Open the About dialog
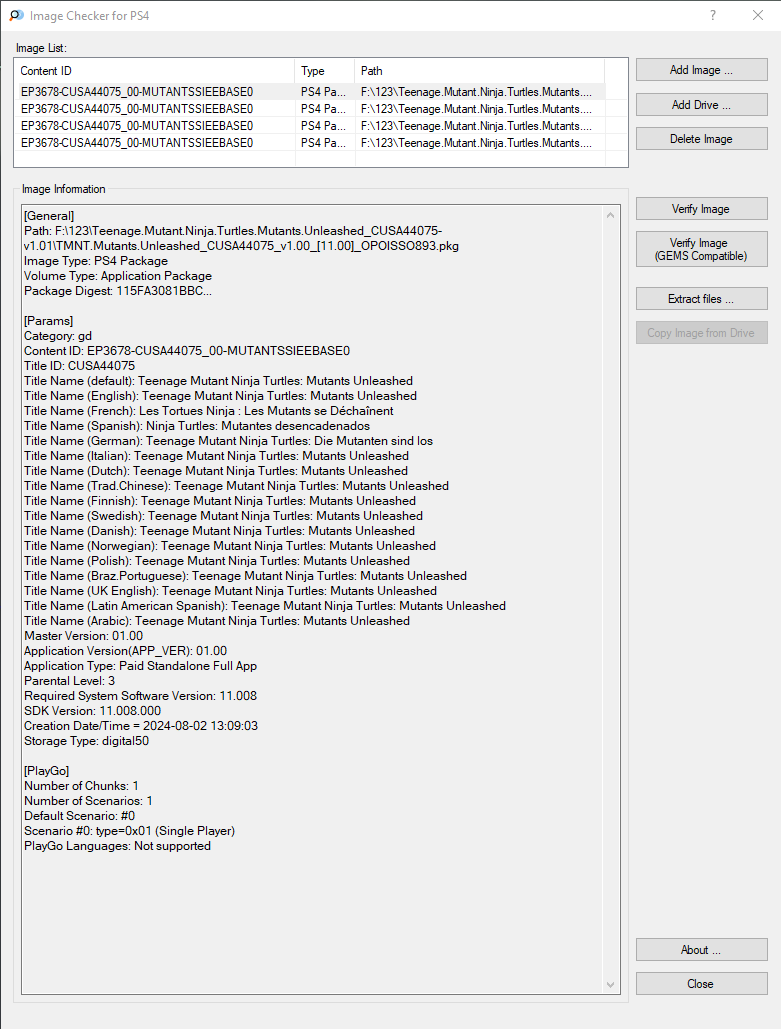781x1029 pixels. tap(702, 950)
